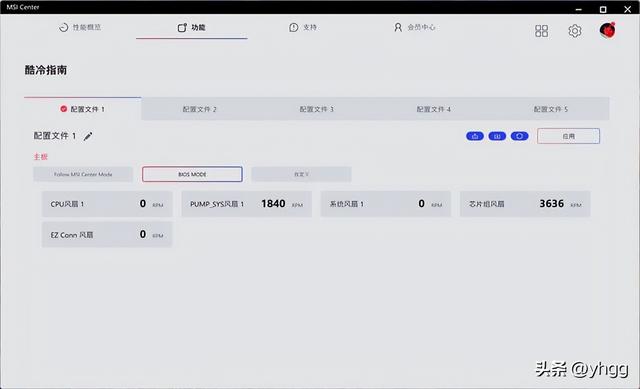
Task: Maximize the MSI Center window
Action: [x=603, y=9]
